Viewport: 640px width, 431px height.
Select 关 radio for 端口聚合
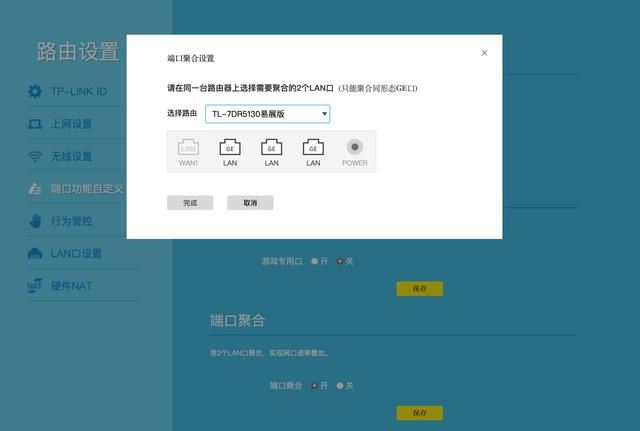click(340, 386)
